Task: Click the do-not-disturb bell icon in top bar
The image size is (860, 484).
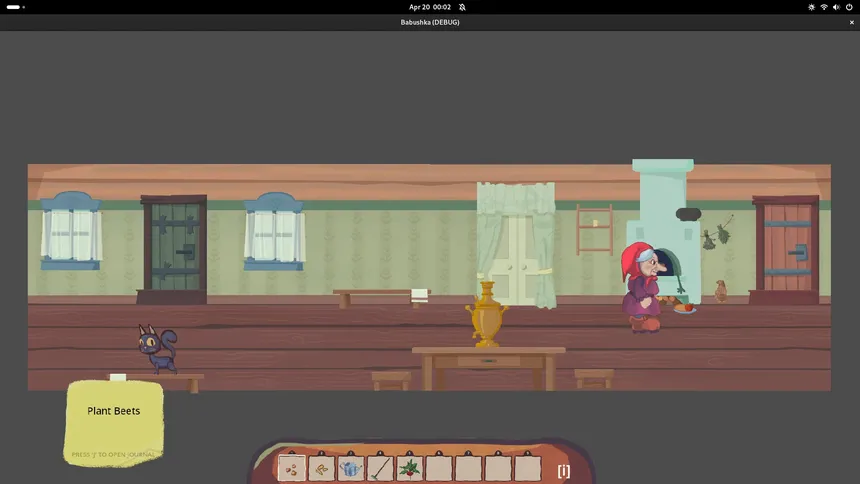Action: click(465, 7)
